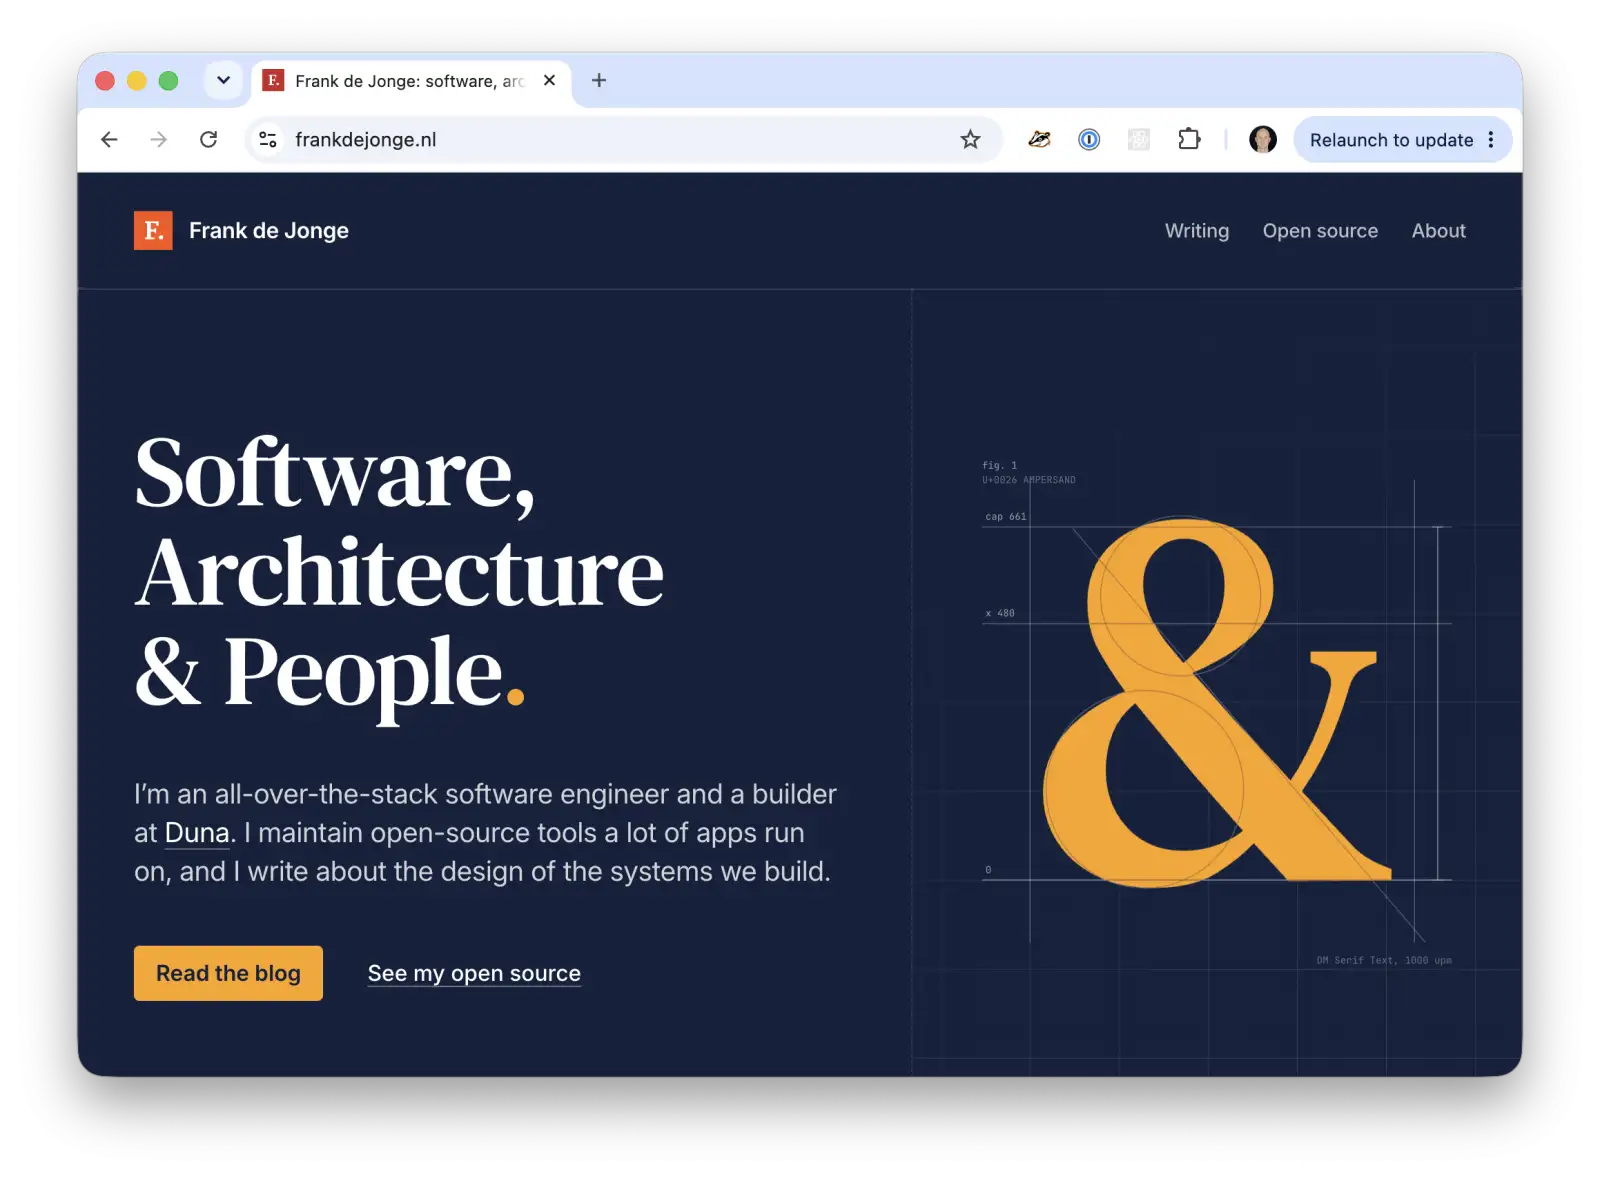Click the forward navigation arrow
Image resolution: width=1600 pixels, height=1179 pixels.
click(x=158, y=140)
